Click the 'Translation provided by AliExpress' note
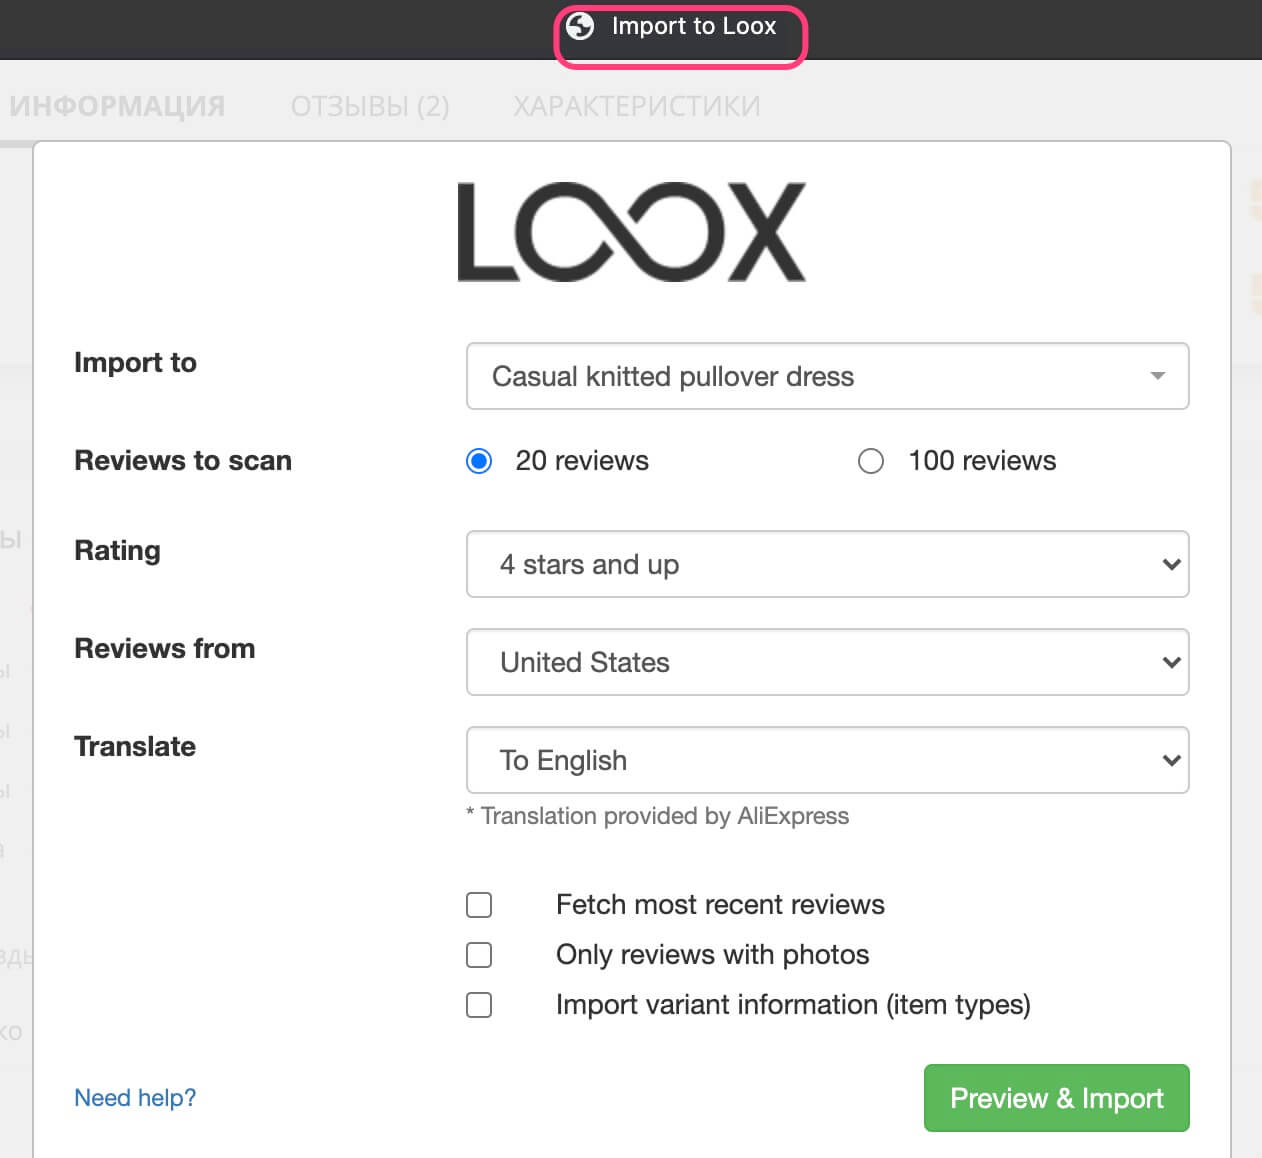Viewport: 1262px width, 1158px height. [x=657, y=816]
